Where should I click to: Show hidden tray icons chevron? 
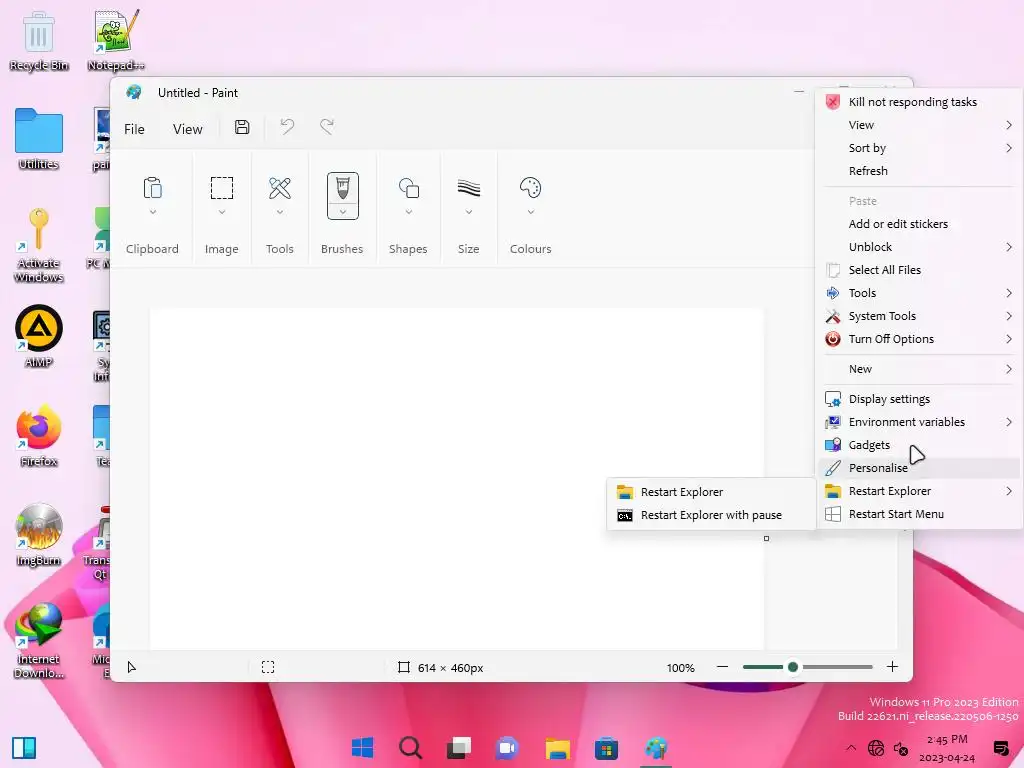coord(850,748)
